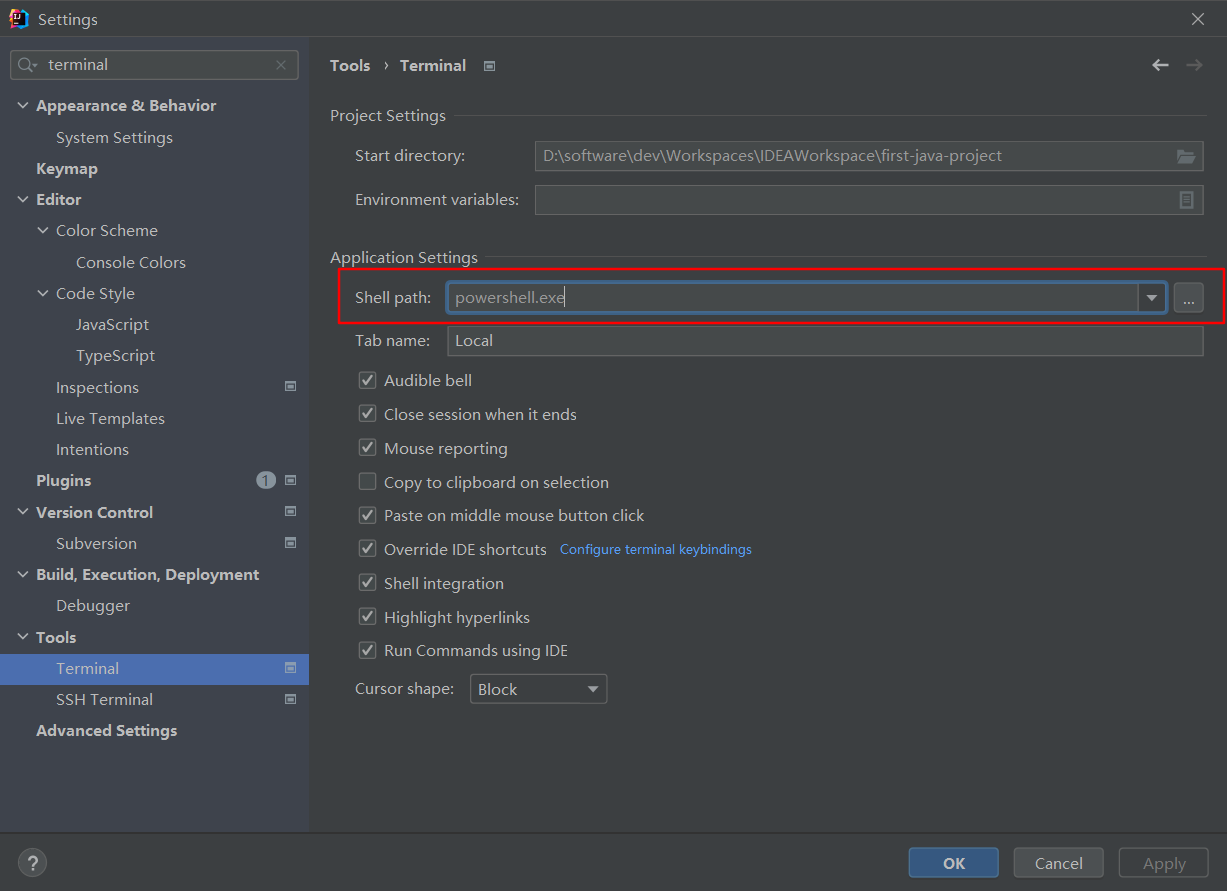The image size is (1227, 891).
Task: Open Live Templates settings
Action: coord(110,418)
